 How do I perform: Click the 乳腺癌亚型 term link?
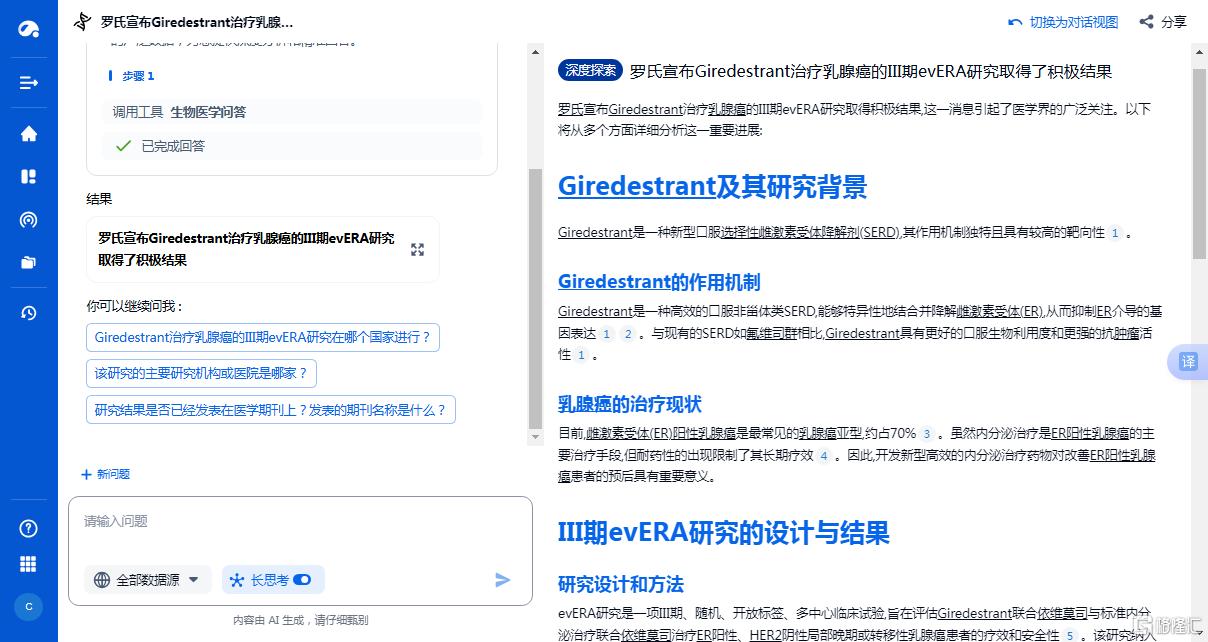pyautogui.click(x=830, y=434)
